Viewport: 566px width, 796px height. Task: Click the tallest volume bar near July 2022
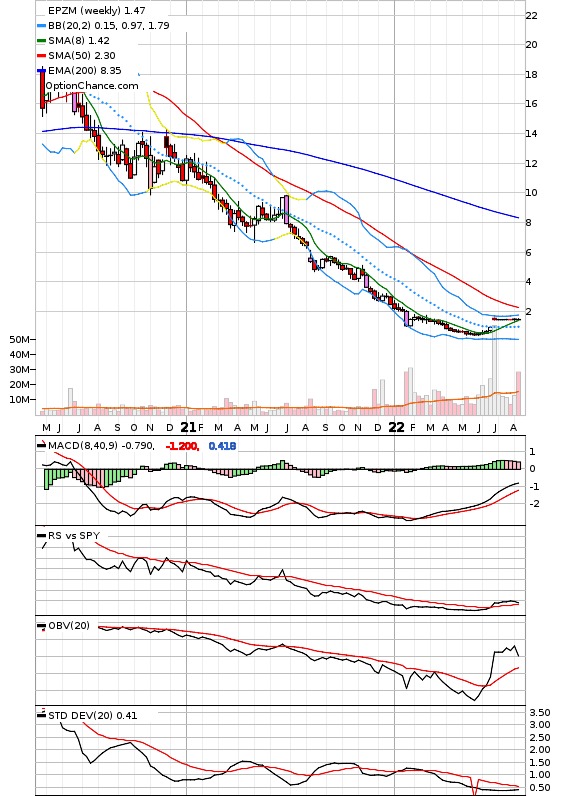click(x=494, y=370)
